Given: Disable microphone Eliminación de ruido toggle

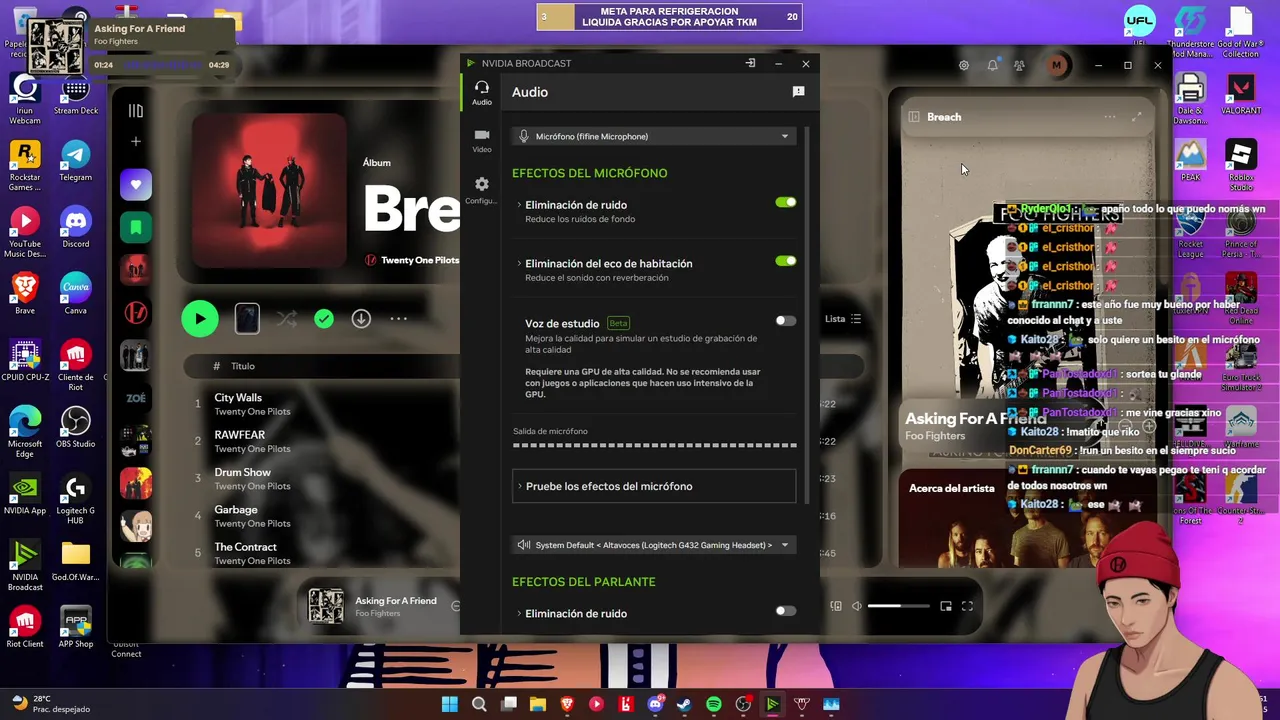Looking at the screenshot, I should (x=786, y=203).
